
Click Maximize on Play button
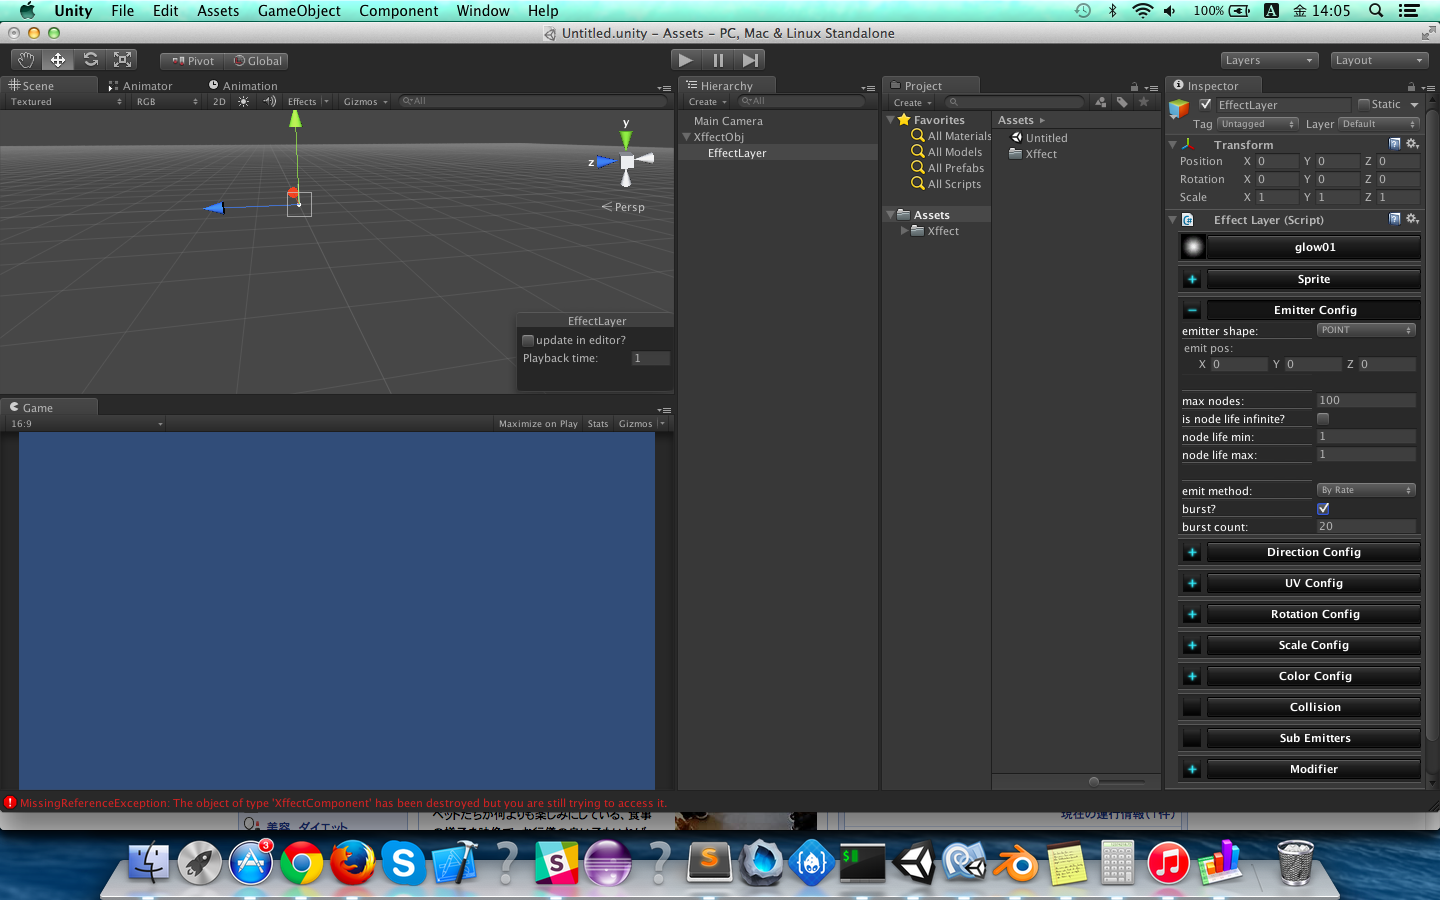pos(539,424)
